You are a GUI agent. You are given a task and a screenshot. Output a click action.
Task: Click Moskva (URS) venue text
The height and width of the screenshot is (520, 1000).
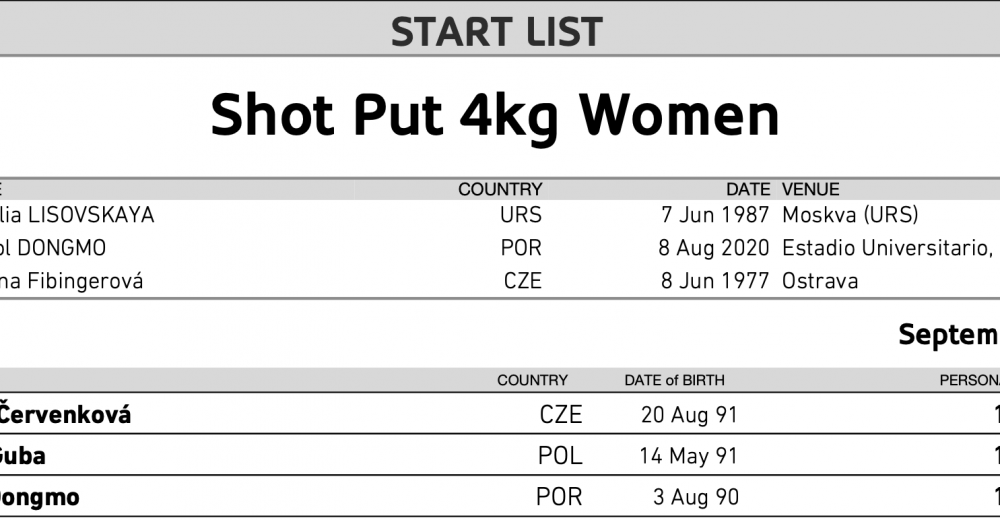850,215
